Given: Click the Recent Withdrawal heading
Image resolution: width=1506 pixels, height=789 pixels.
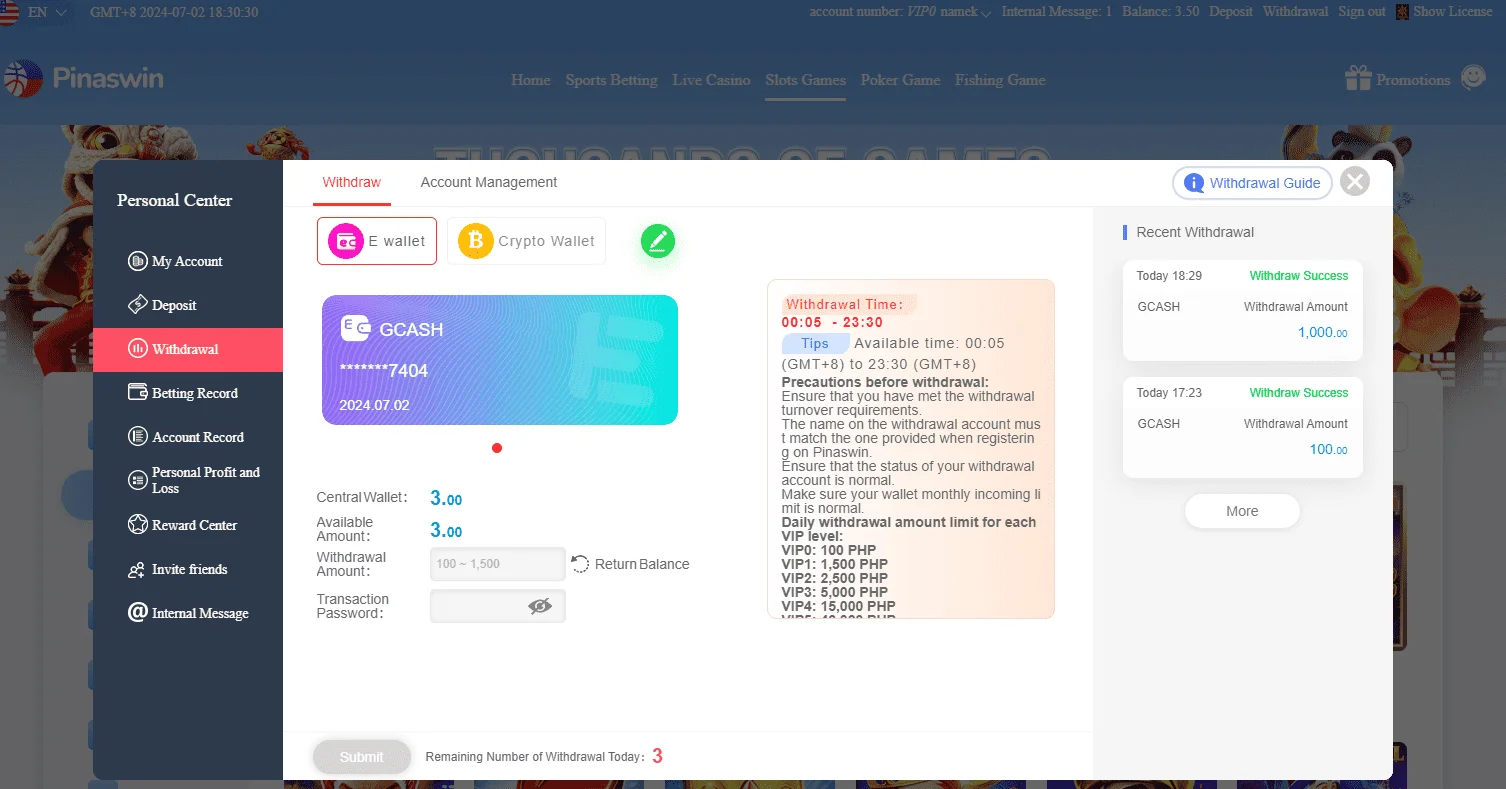Looking at the screenshot, I should click(x=1195, y=232).
